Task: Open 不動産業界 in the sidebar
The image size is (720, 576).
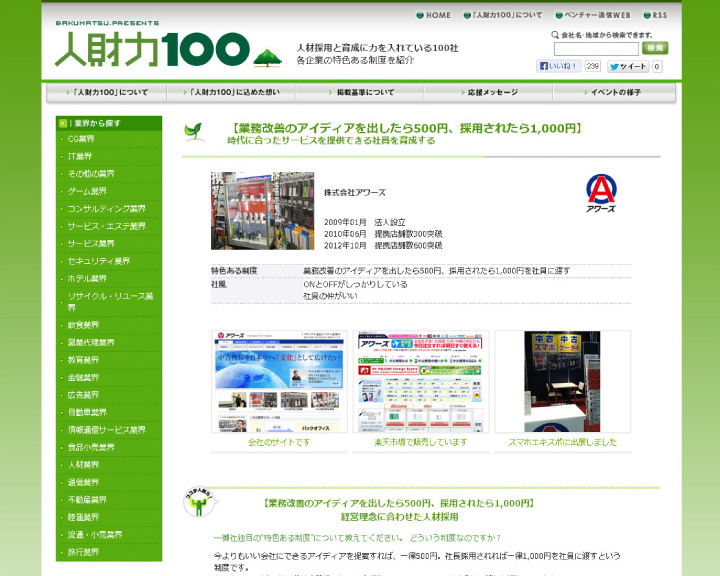Action: (x=87, y=500)
